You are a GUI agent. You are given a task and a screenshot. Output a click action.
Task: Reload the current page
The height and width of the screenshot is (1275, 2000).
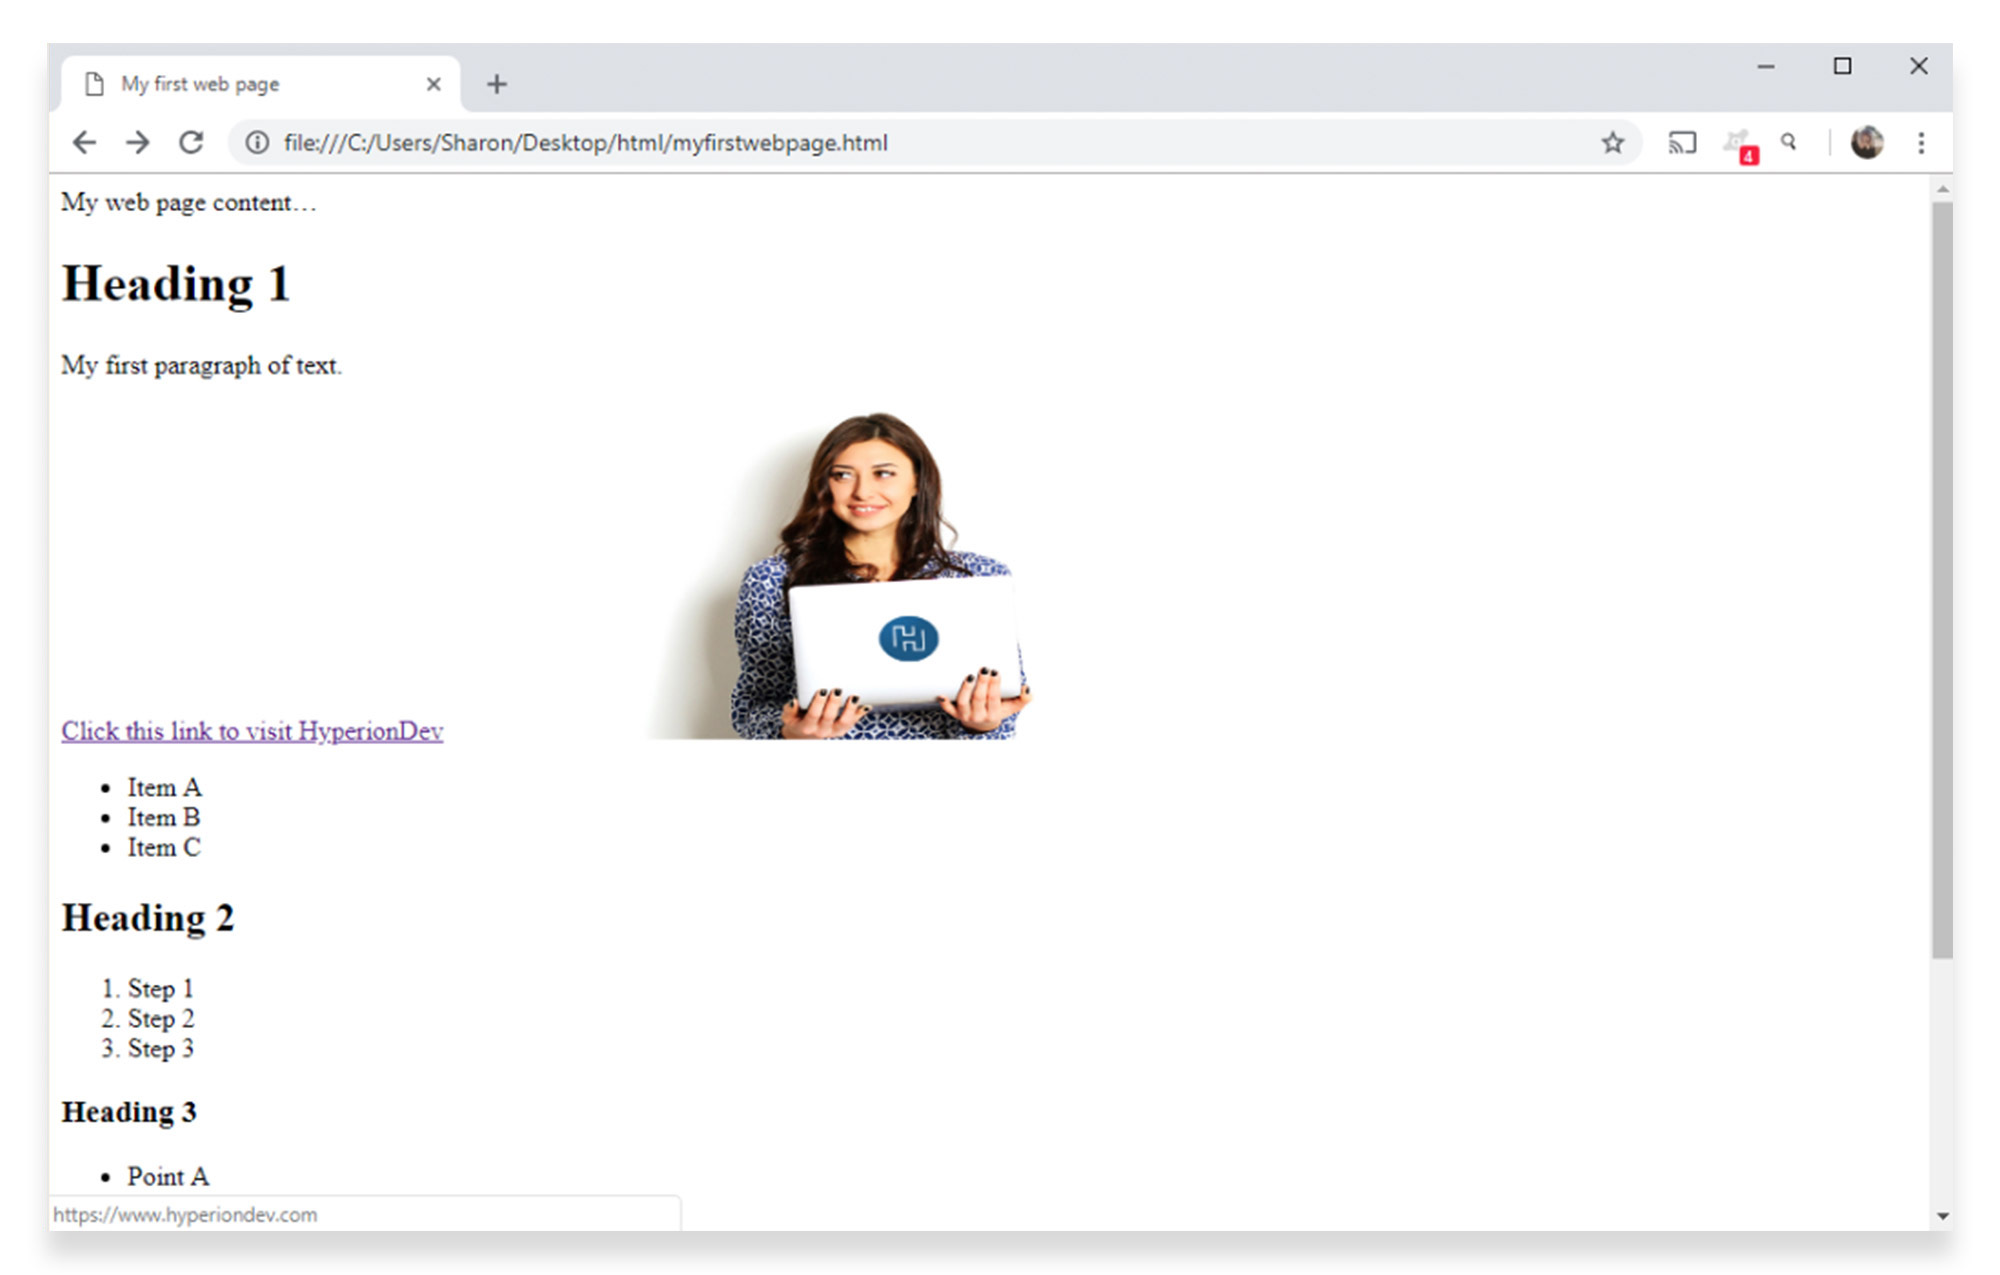pyautogui.click(x=191, y=143)
